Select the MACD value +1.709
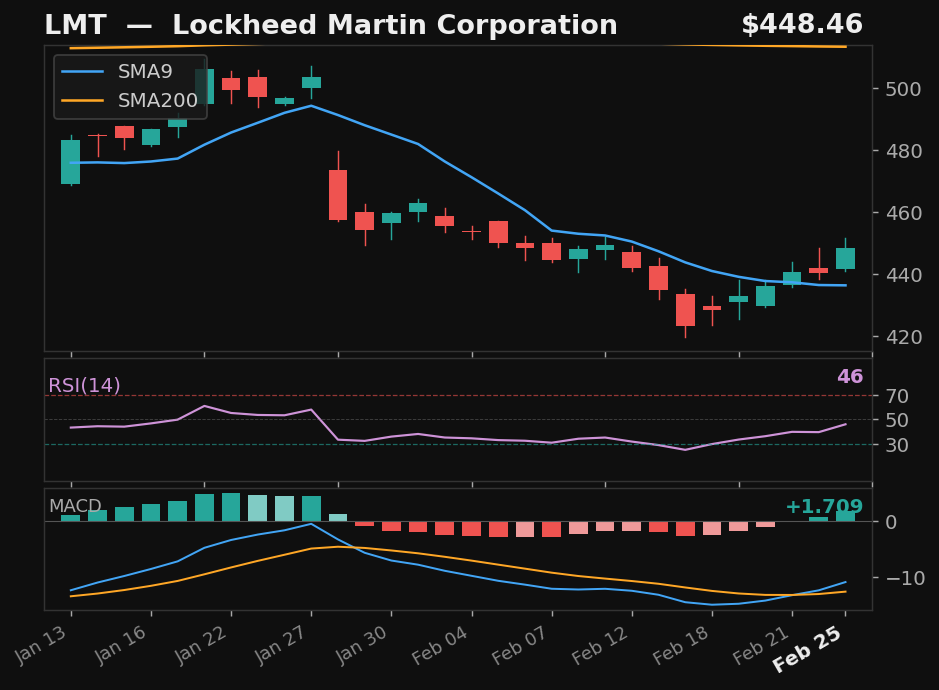The width and height of the screenshot is (939, 690). (x=824, y=507)
